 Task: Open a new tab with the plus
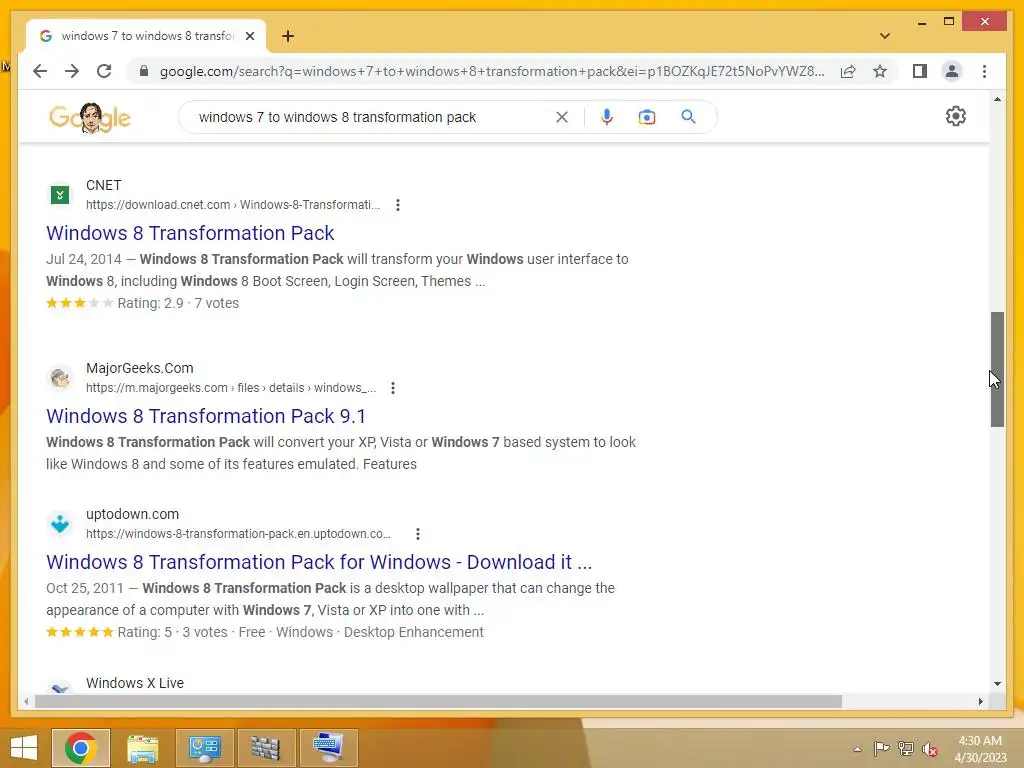click(288, 36)
